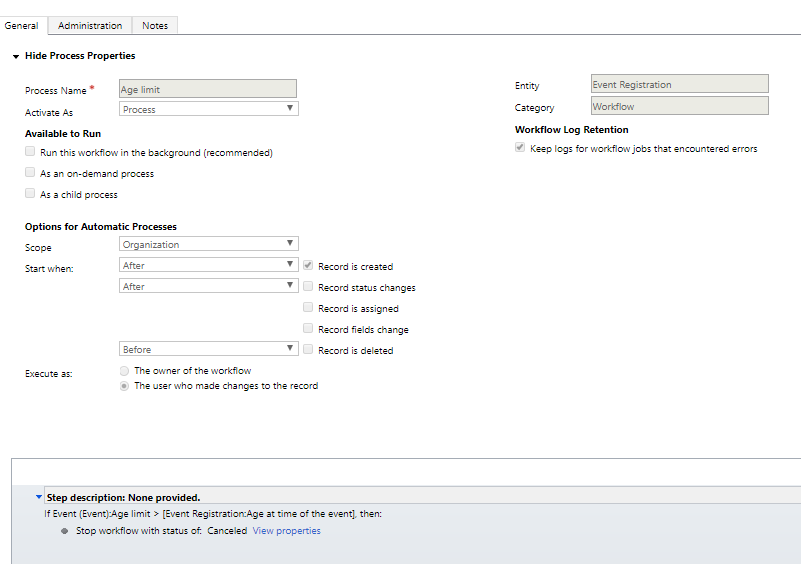Check Record fields change checkbox
The height and width of the screenshot is (564, 801).
click(x=308, y=329)
